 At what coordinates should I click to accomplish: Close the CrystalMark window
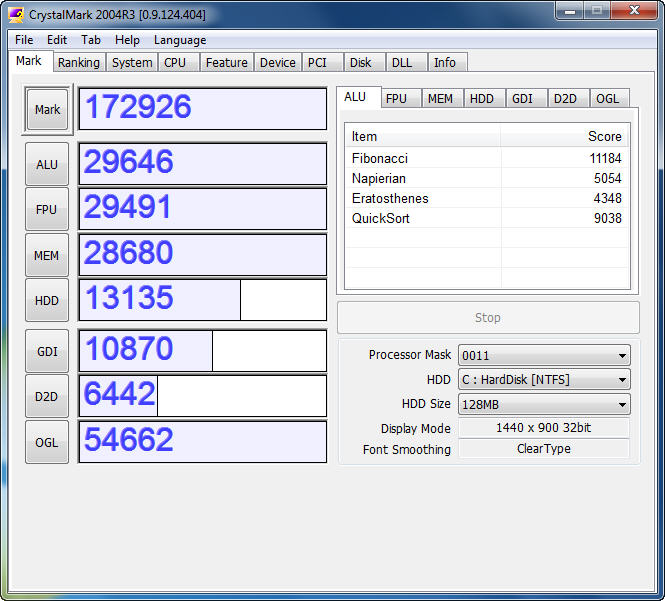click(634, 10)
